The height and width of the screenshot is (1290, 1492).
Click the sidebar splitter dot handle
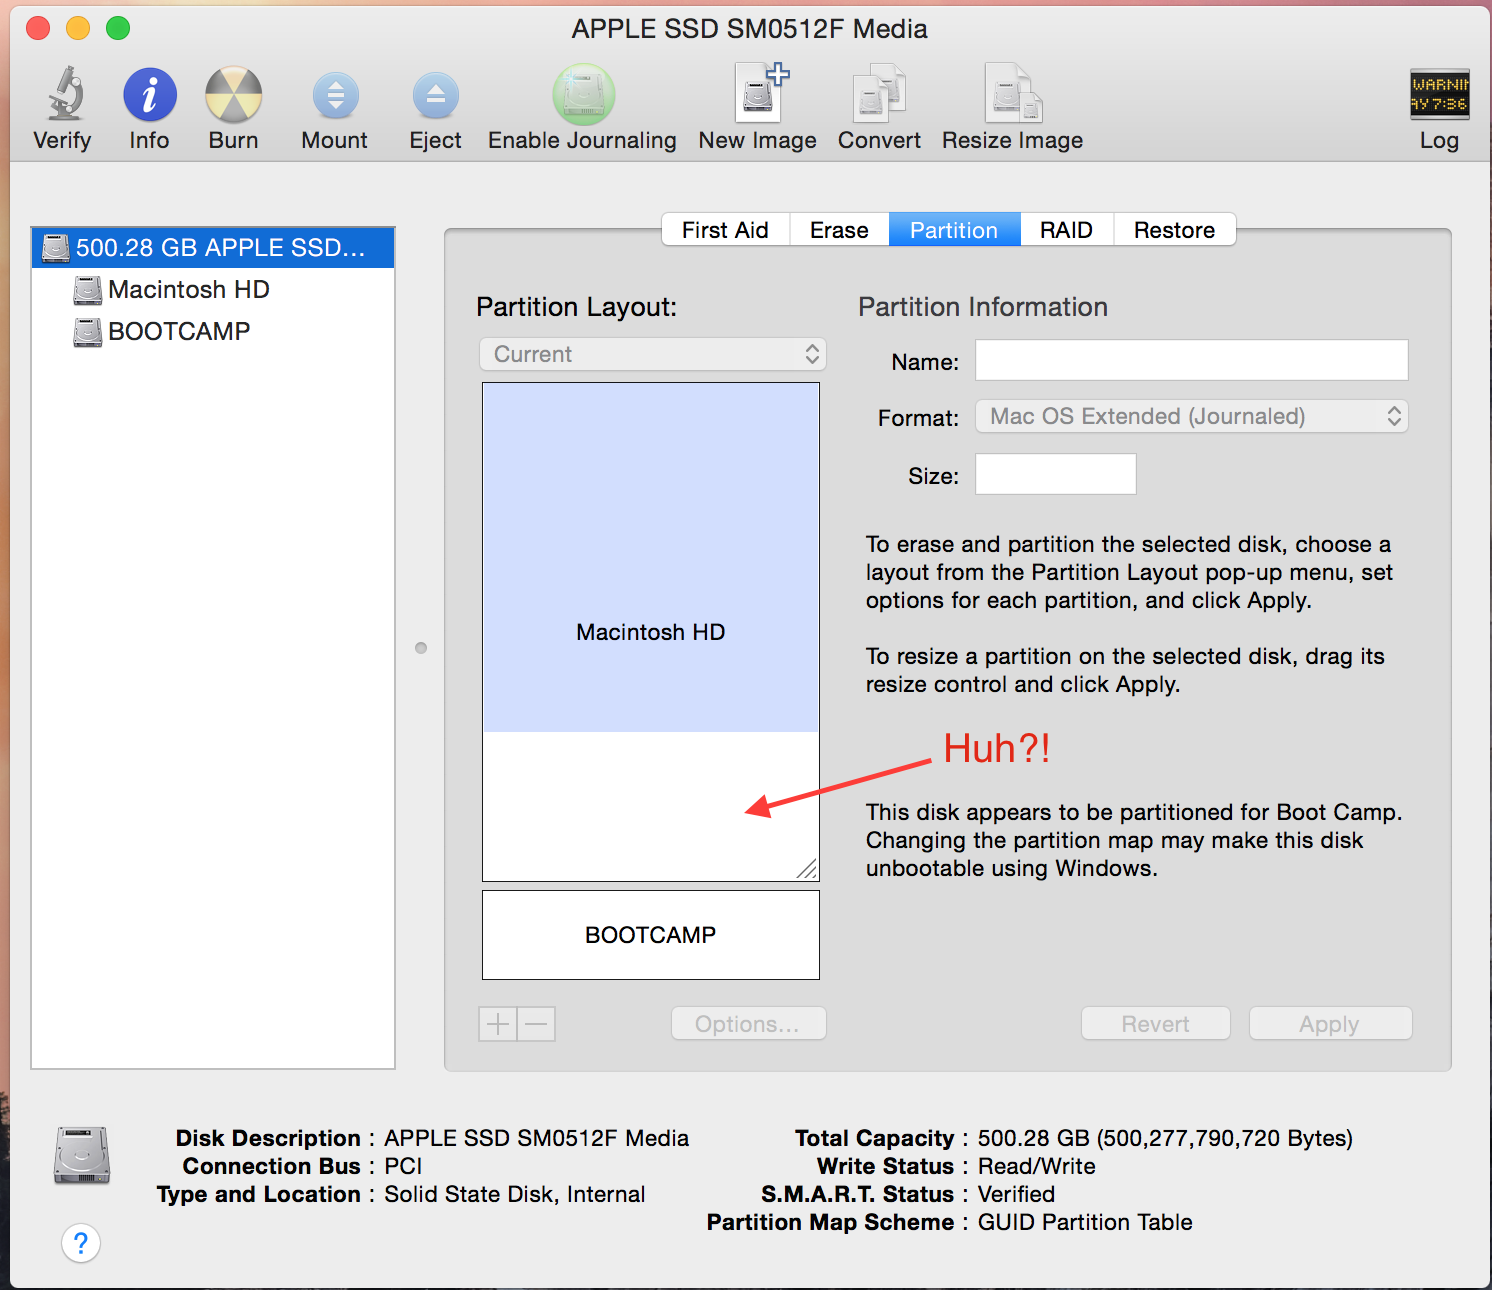click(421, 648)
